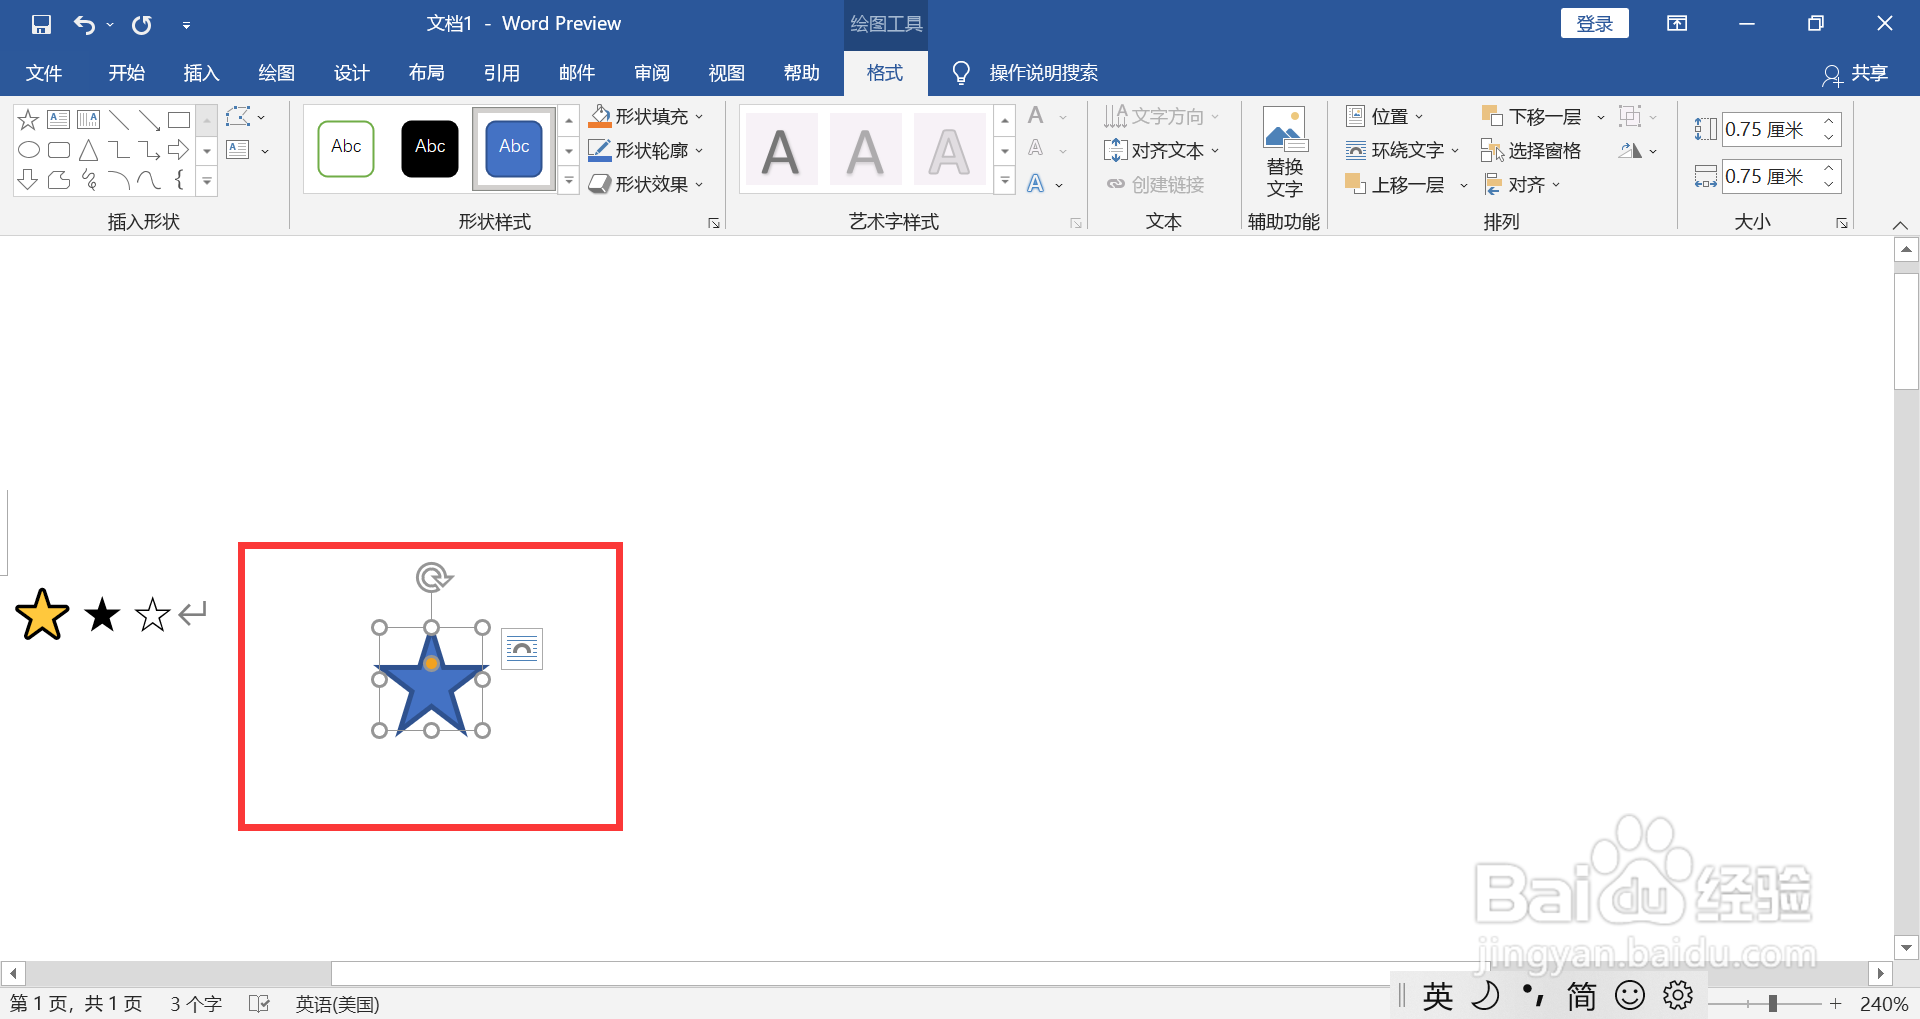Redo using the repeat arrow icon

coord(142,24)
